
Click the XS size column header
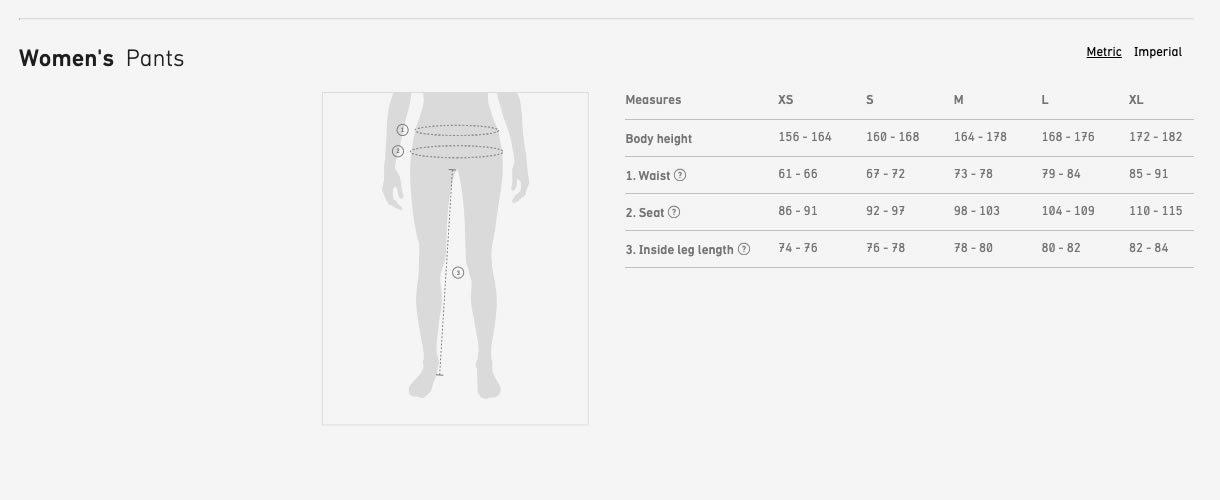(x=786, y=100)
